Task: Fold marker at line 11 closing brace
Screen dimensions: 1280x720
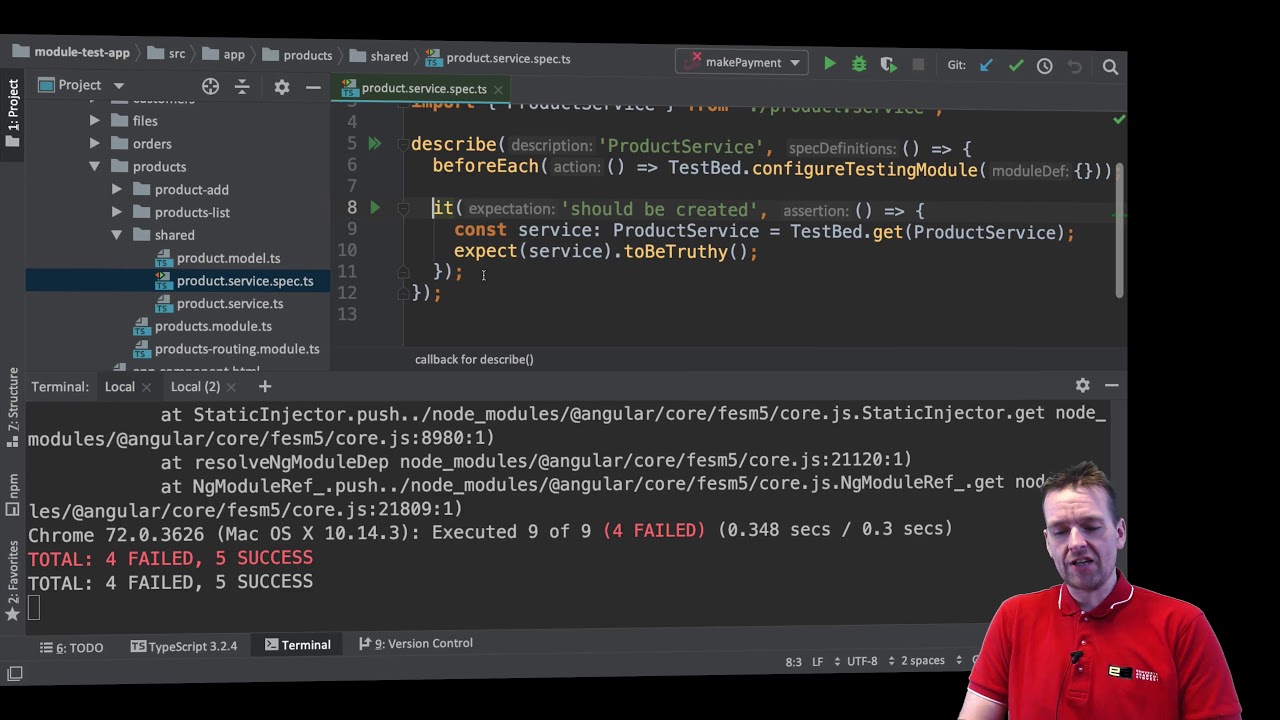Action: click(x=403, y=271)
